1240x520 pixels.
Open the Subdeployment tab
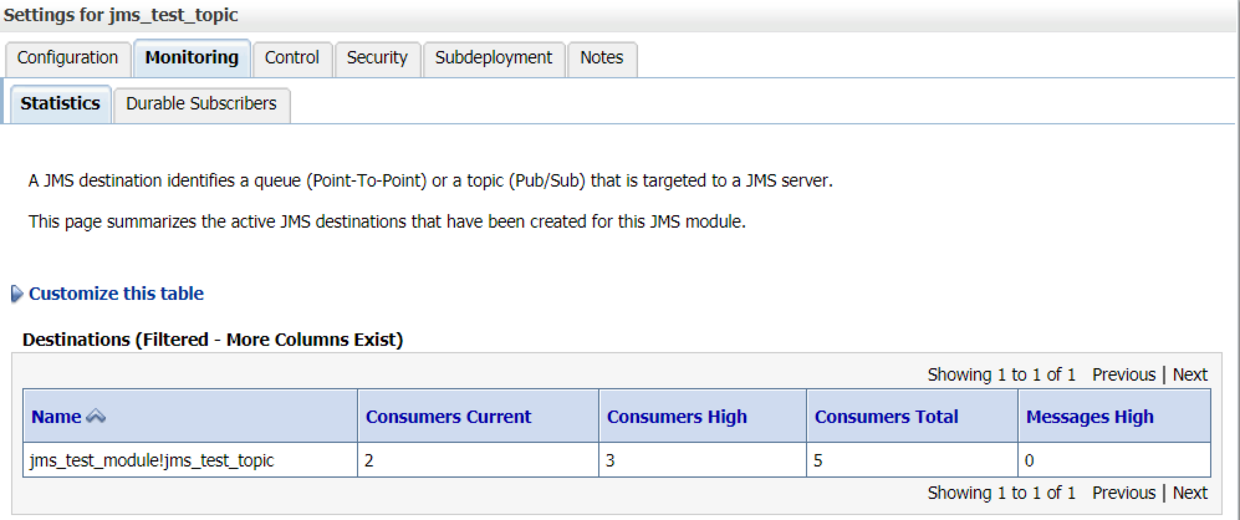pos(494,58)
